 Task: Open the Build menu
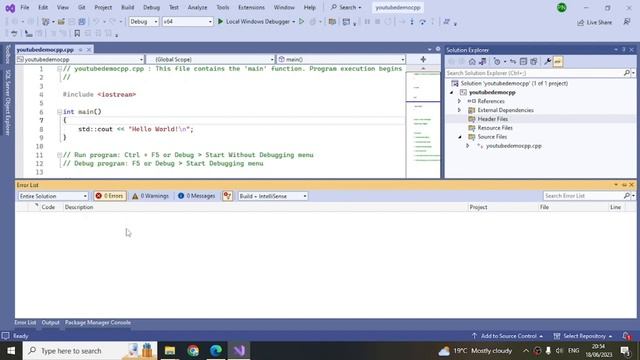tap(127, 7)
